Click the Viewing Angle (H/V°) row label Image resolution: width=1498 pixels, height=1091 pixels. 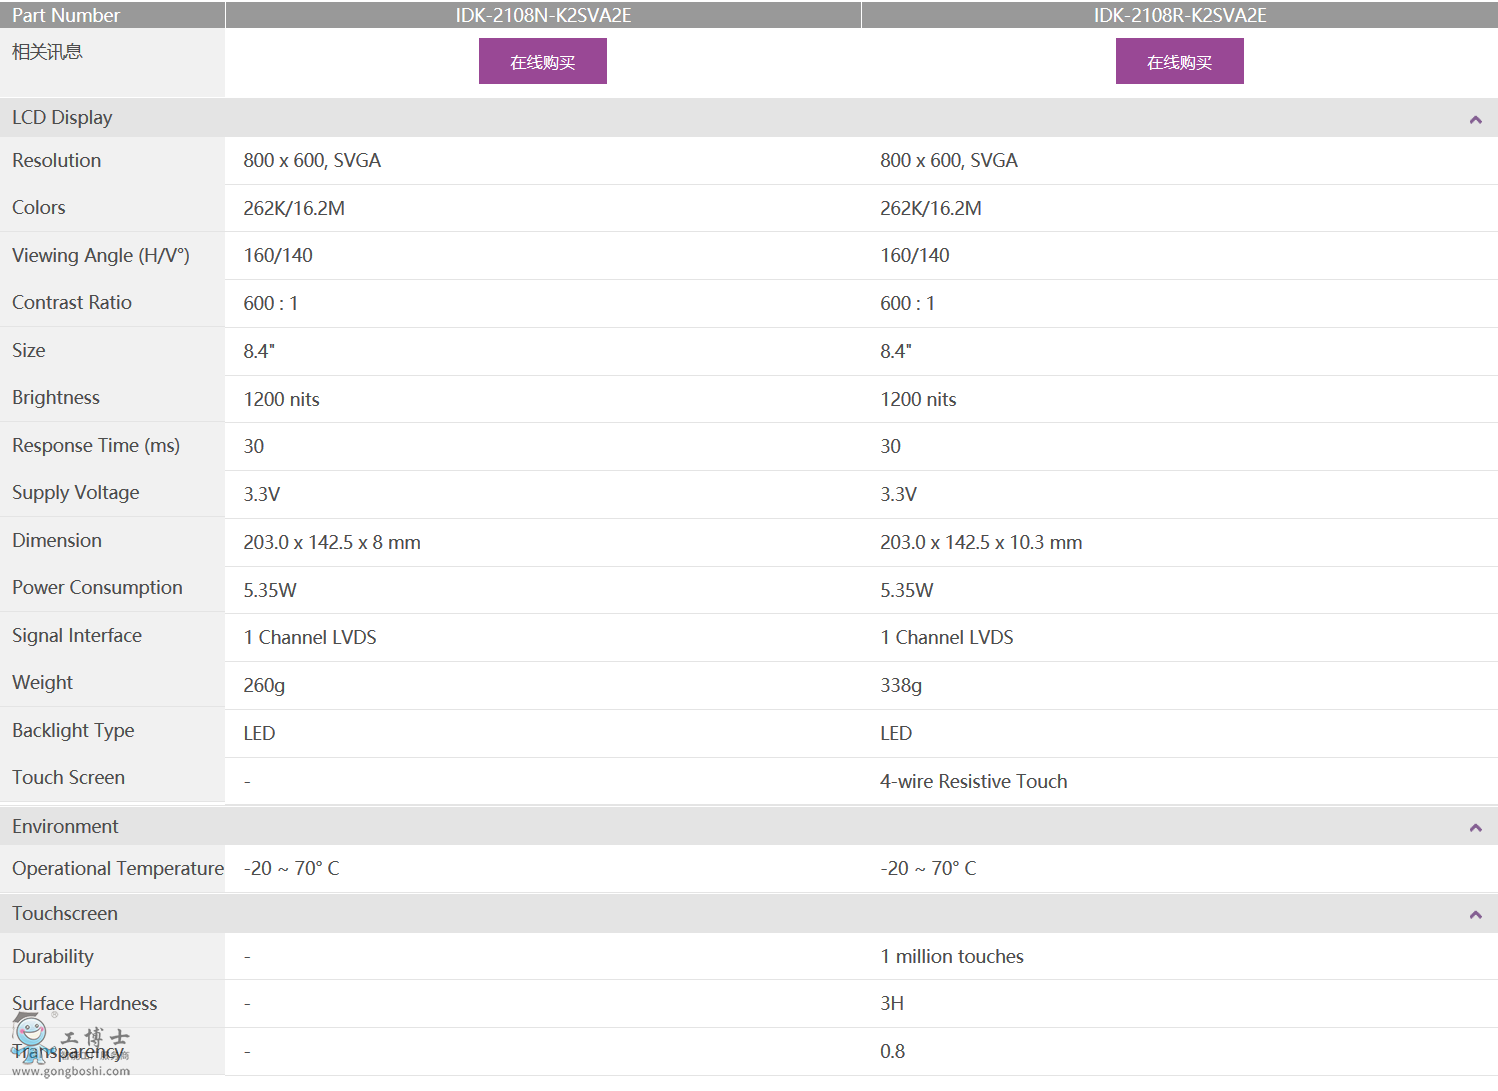coord(101,256)
